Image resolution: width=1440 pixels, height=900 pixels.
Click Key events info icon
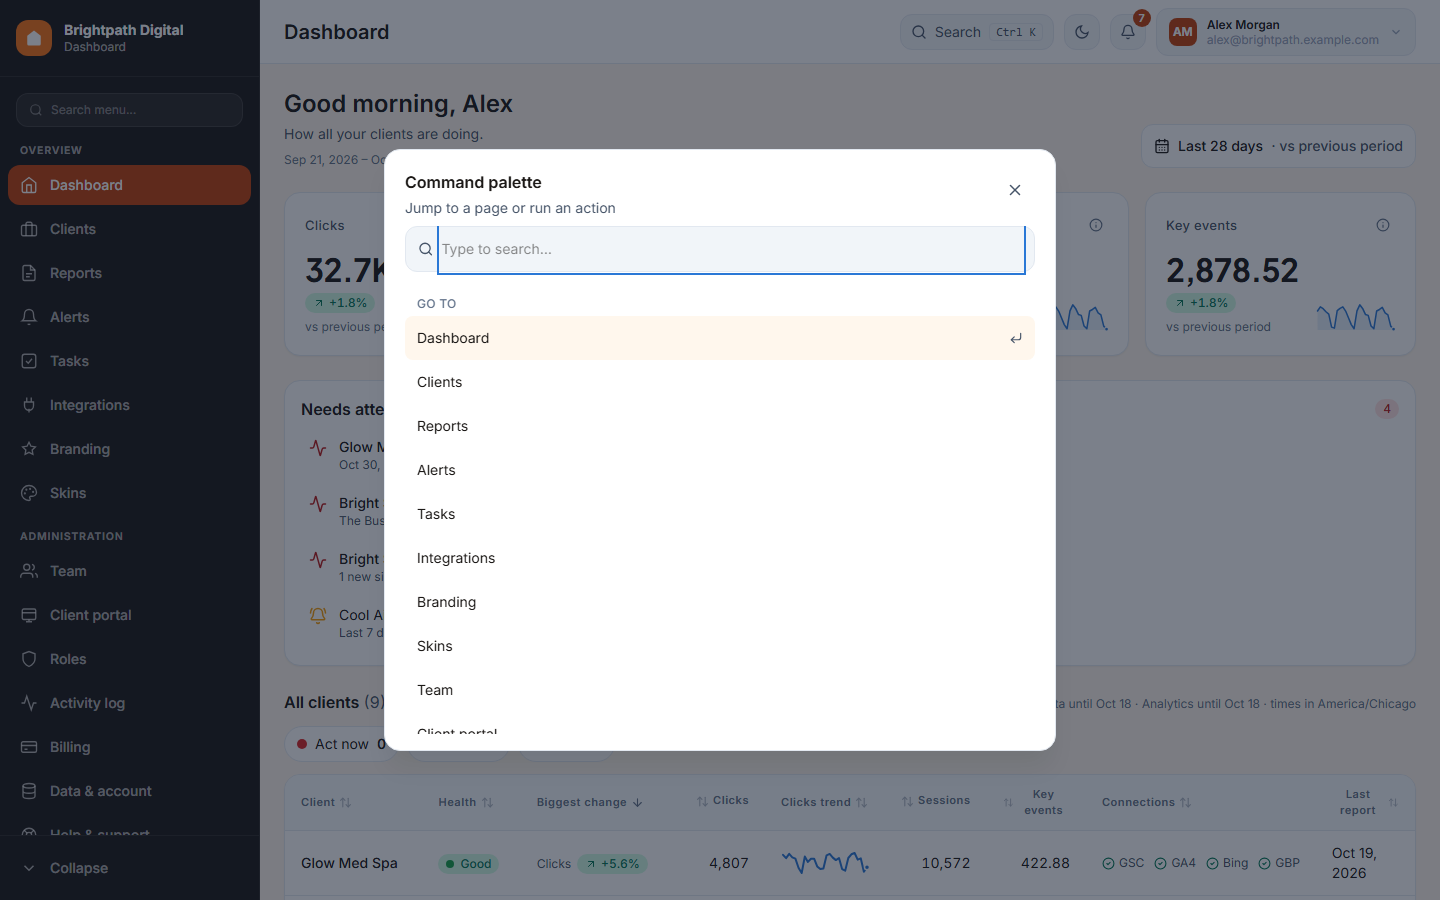pyautogui.click(x=1383, y=225)
